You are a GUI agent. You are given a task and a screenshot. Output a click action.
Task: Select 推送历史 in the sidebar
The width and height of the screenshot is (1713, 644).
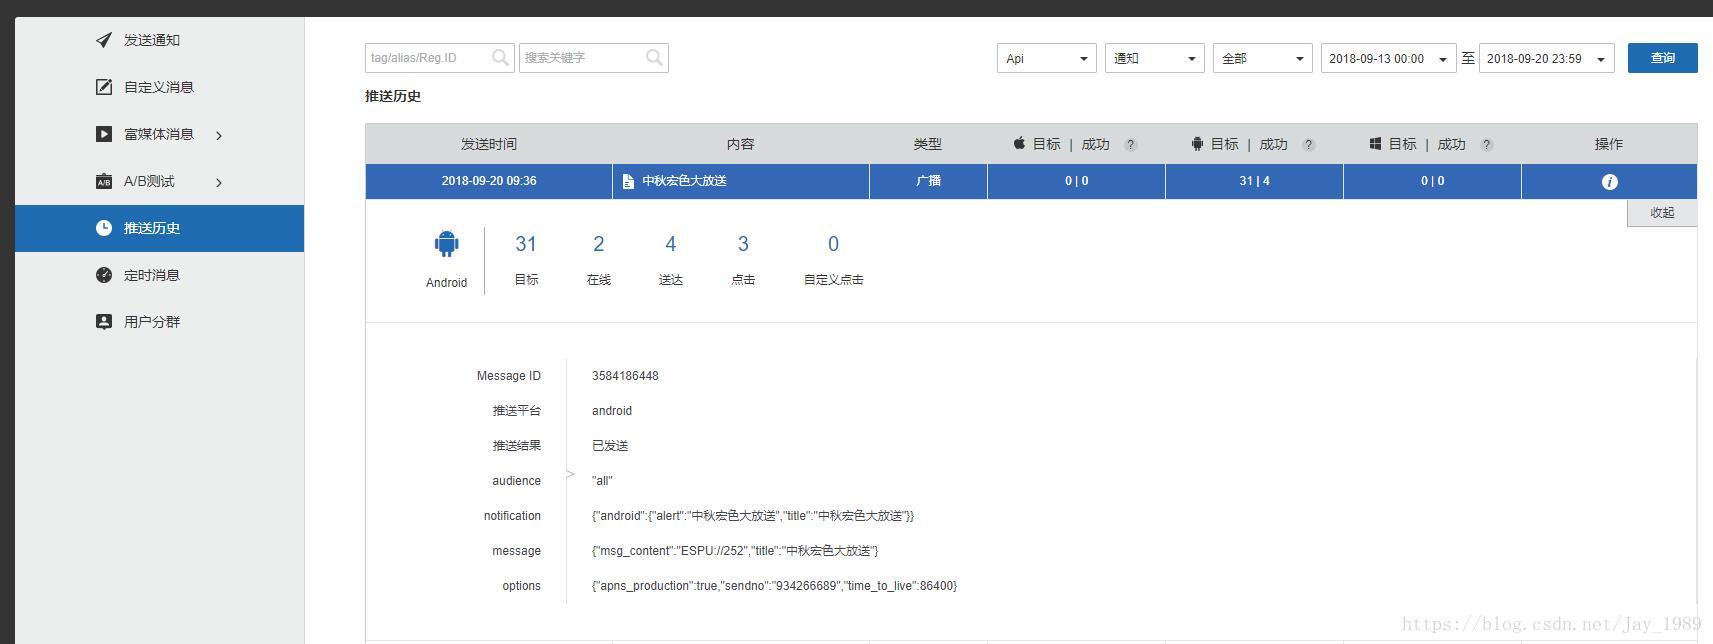coord(159,228)
